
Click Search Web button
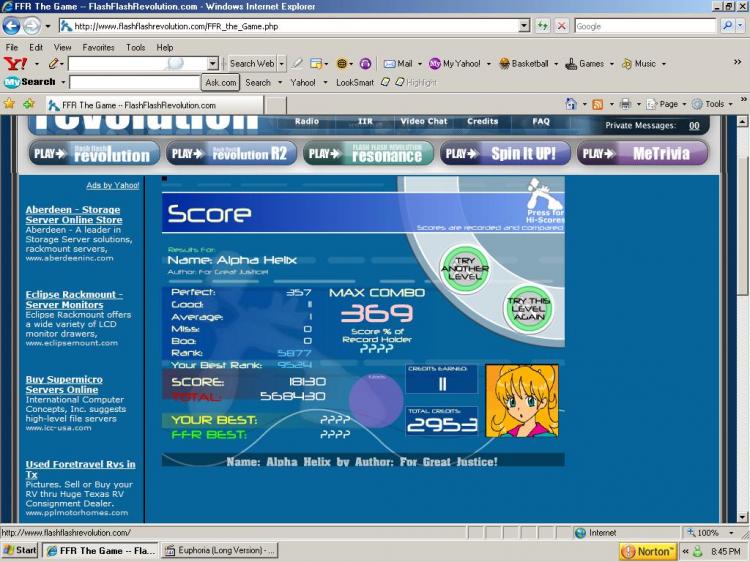coord(252,64)
